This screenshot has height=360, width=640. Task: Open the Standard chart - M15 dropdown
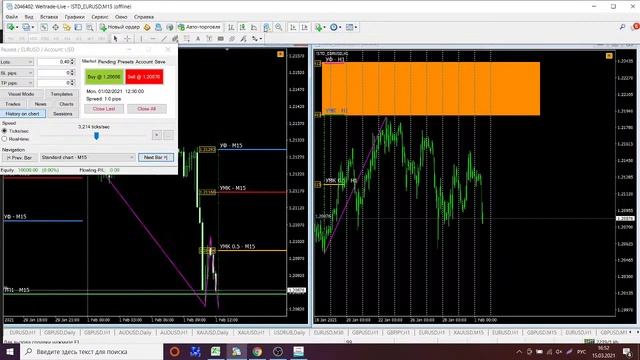87,158
